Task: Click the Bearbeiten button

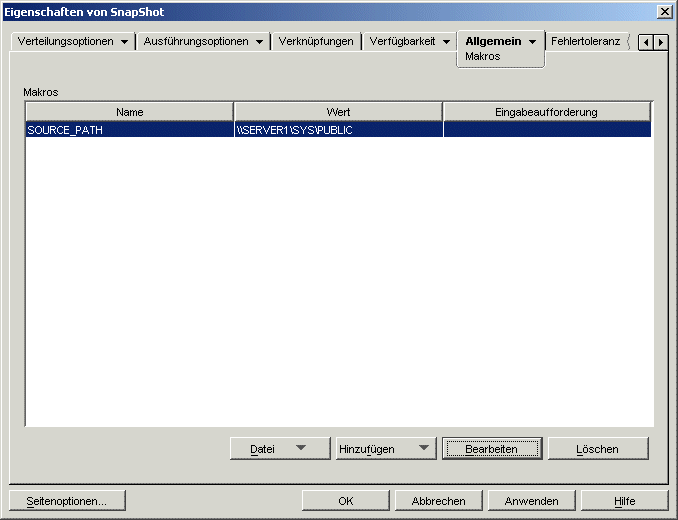Action: 491,449
